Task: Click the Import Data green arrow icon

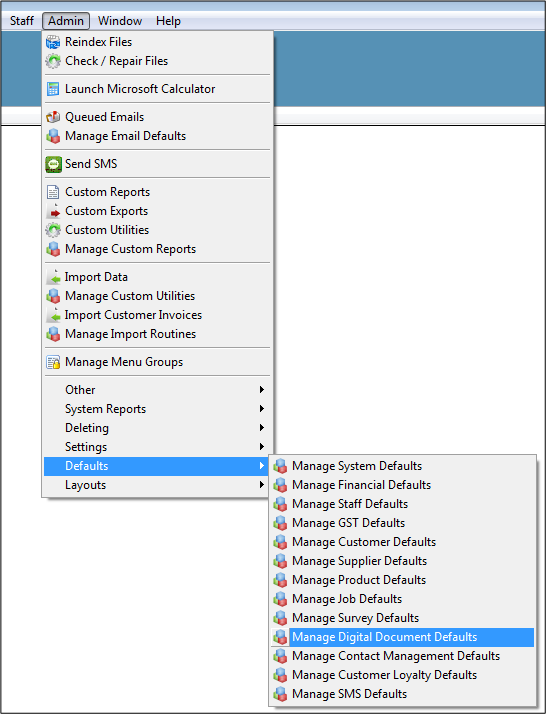Action: [53, 277]
